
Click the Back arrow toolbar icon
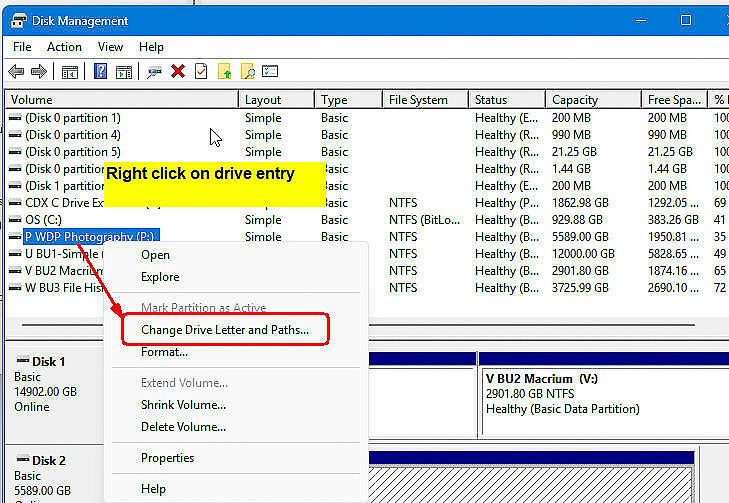coord(16,72)
